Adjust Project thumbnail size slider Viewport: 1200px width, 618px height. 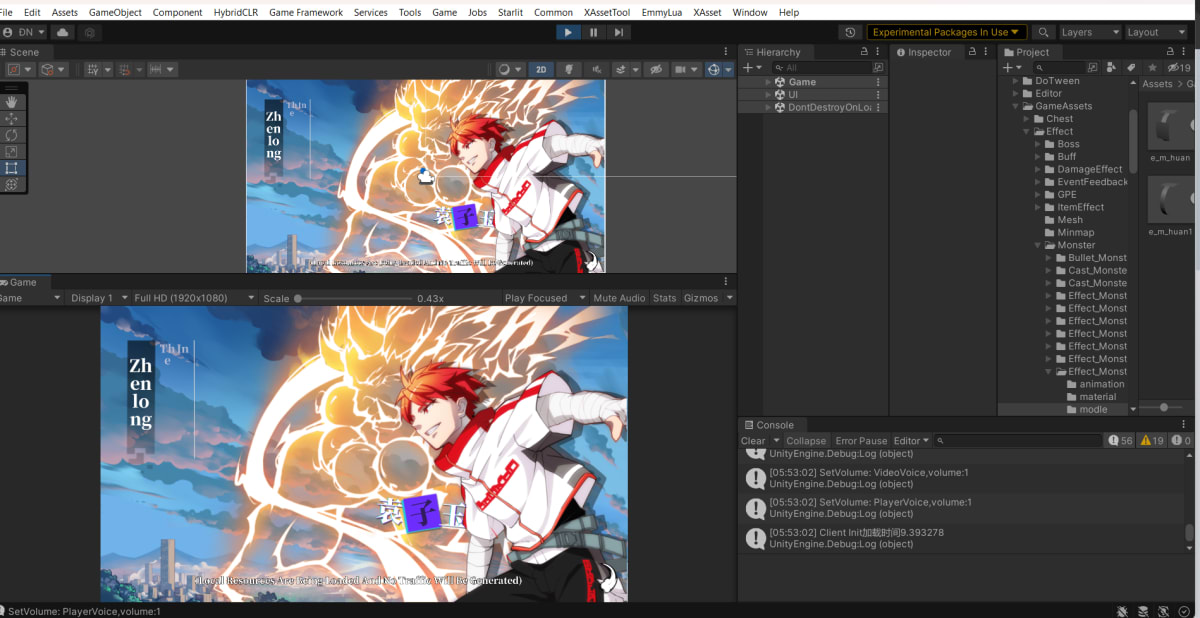[1164, 408]
